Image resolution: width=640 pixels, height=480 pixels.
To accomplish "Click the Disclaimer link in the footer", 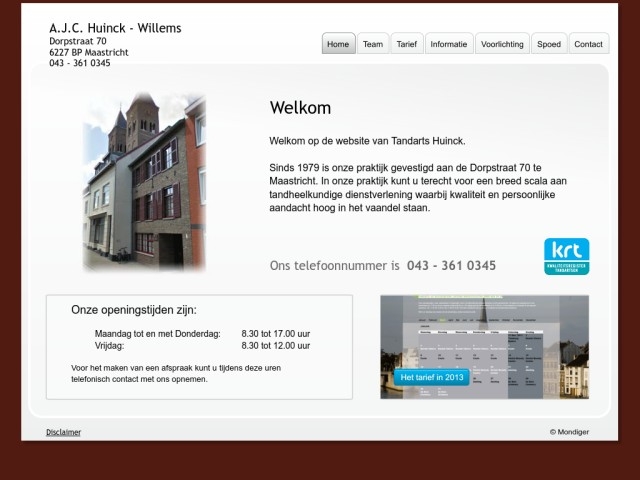I will tap(63, 432).
